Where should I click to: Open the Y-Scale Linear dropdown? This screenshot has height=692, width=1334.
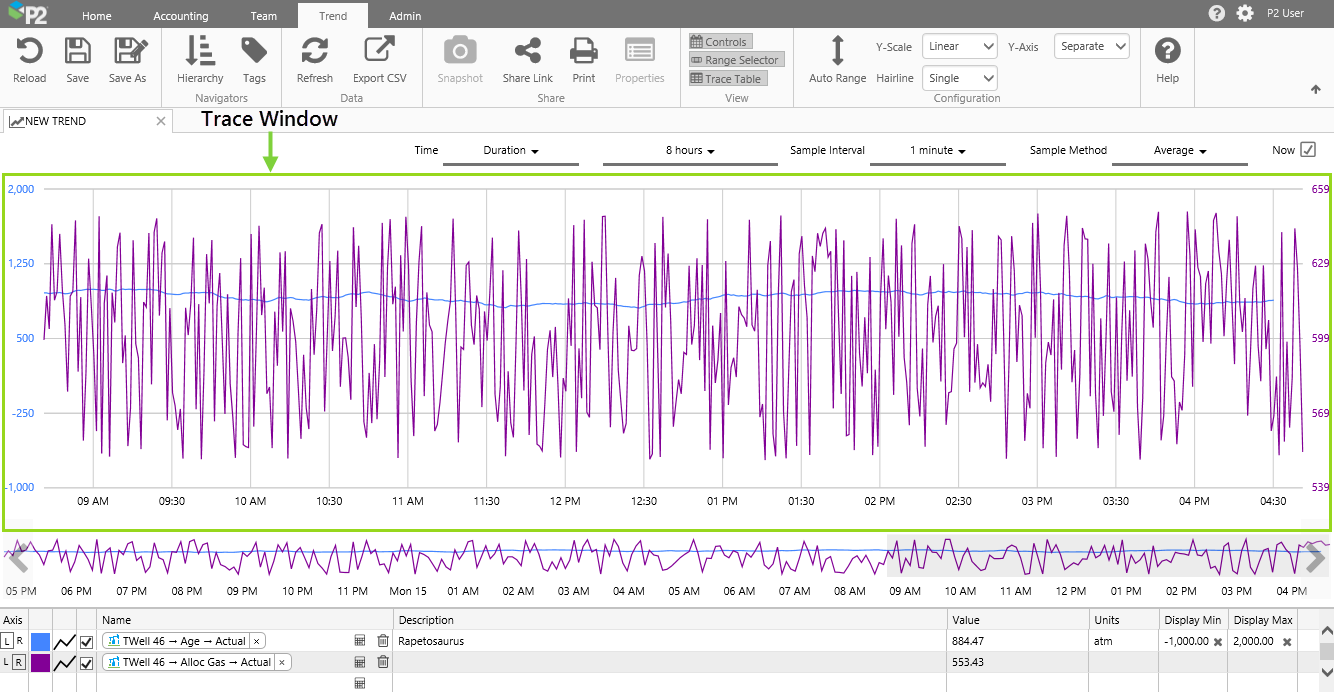tap(959, 46)
